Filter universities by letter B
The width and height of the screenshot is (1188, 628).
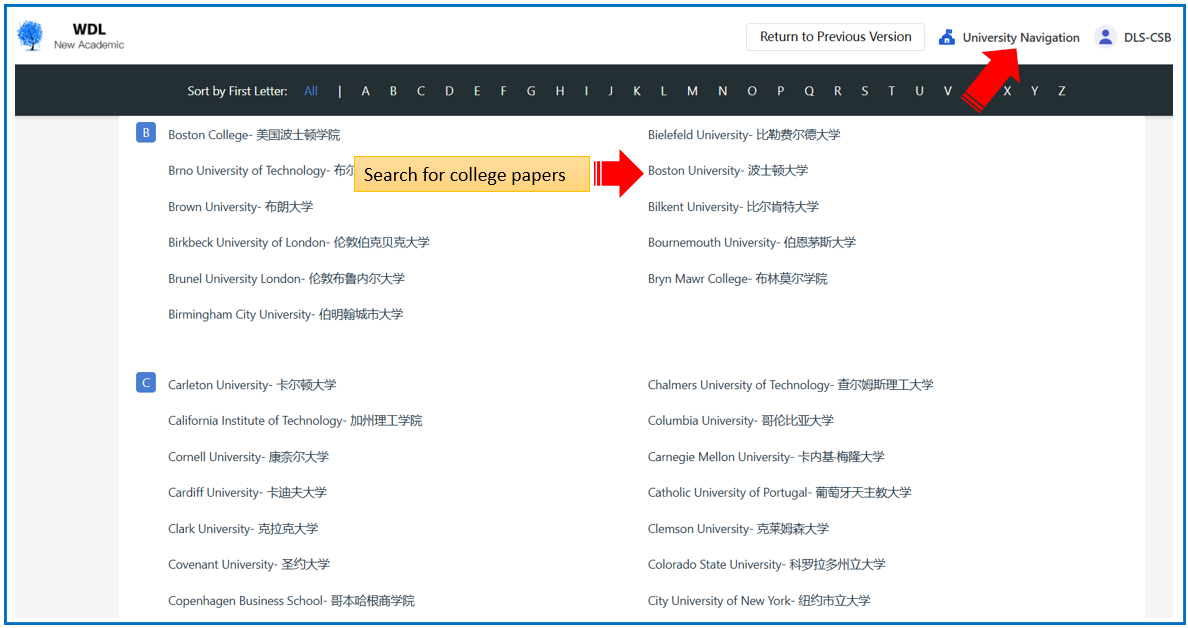click(393, 91)
